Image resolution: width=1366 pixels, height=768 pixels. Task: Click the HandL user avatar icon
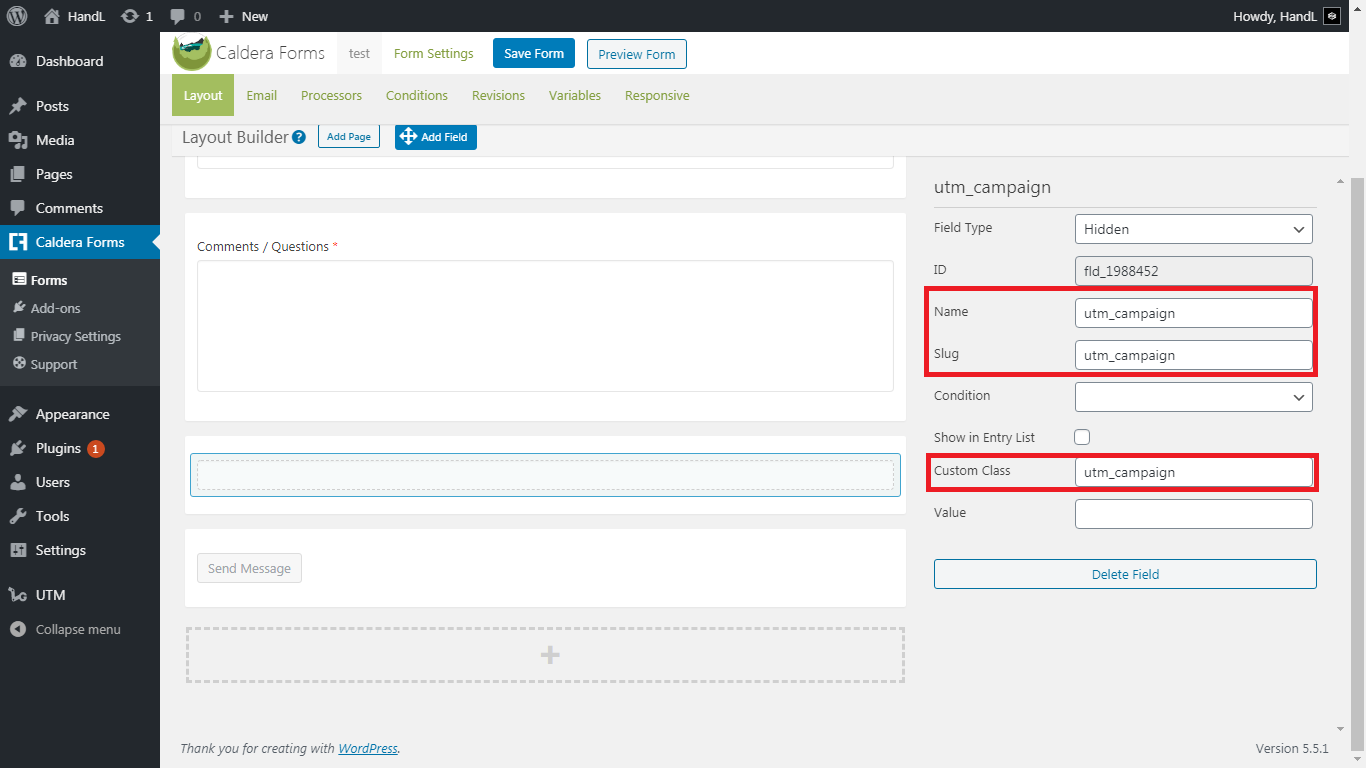pos(1331,16)
